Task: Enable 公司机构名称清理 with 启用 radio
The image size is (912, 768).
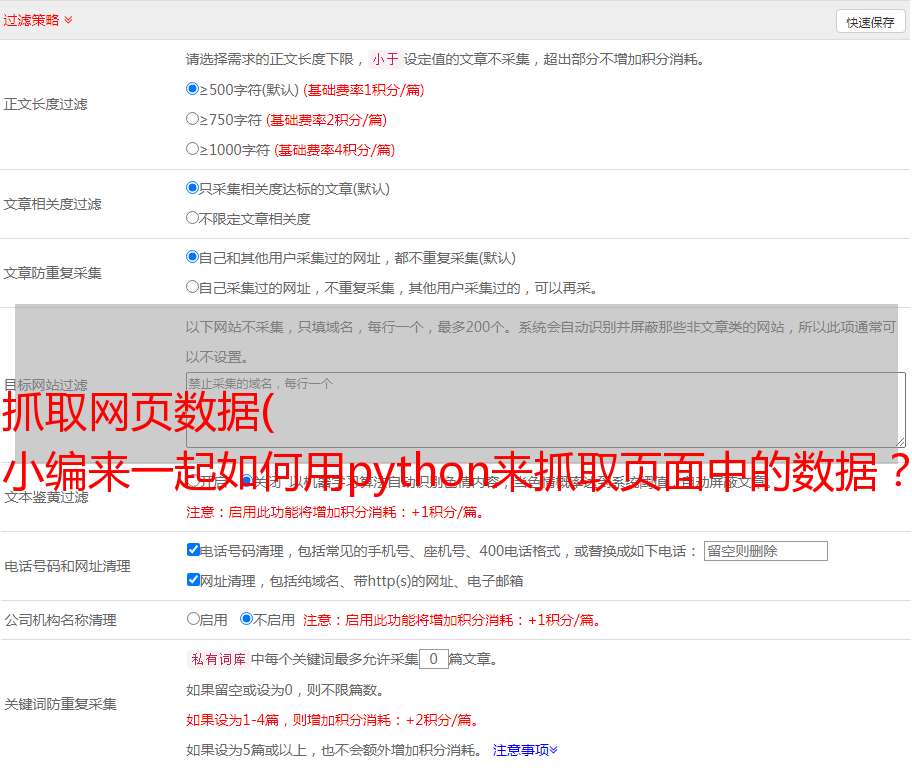Action: [193, 619]
